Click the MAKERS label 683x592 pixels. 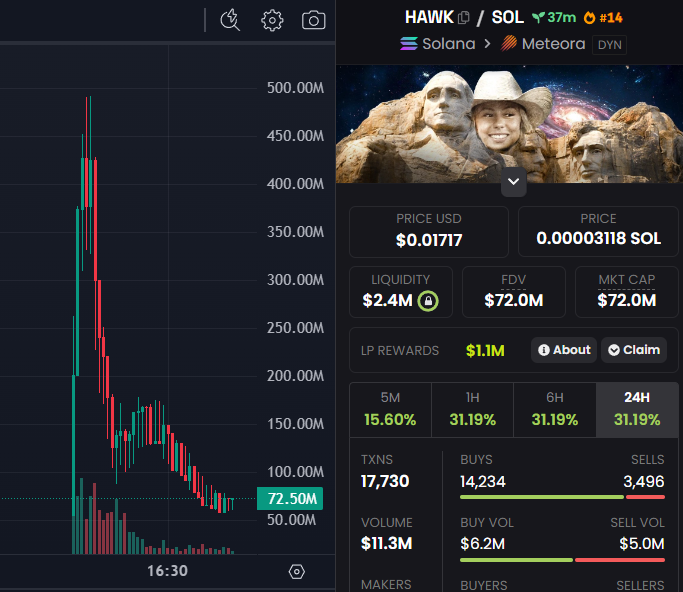[386, 585]
